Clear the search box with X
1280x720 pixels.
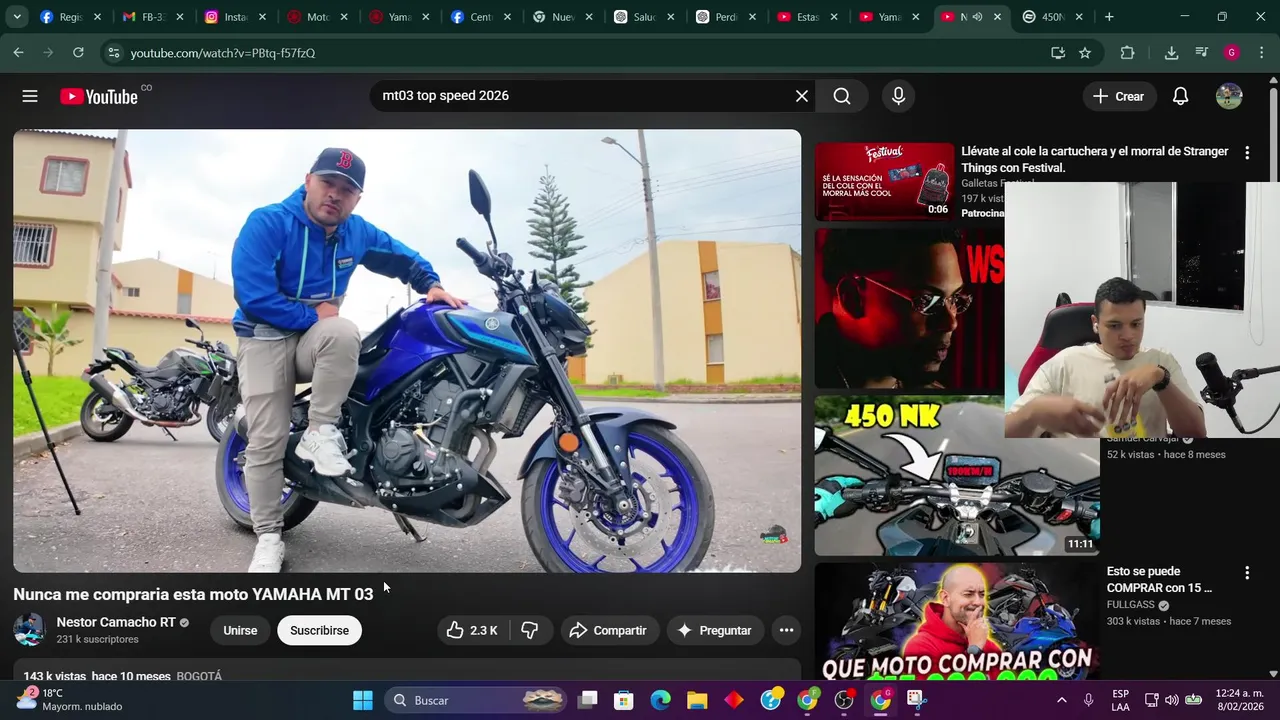tap(801, 96)
